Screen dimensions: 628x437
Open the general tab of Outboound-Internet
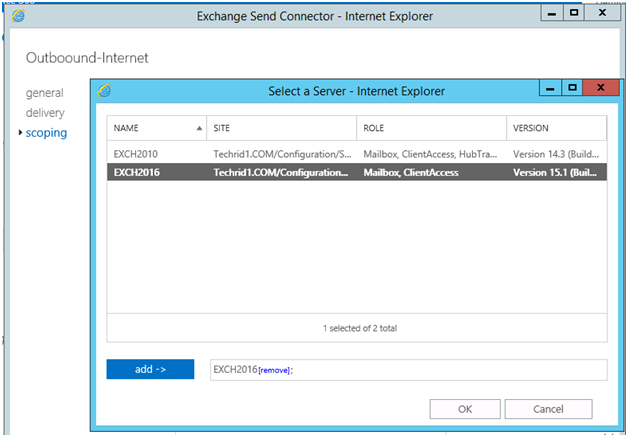point(44,93)
